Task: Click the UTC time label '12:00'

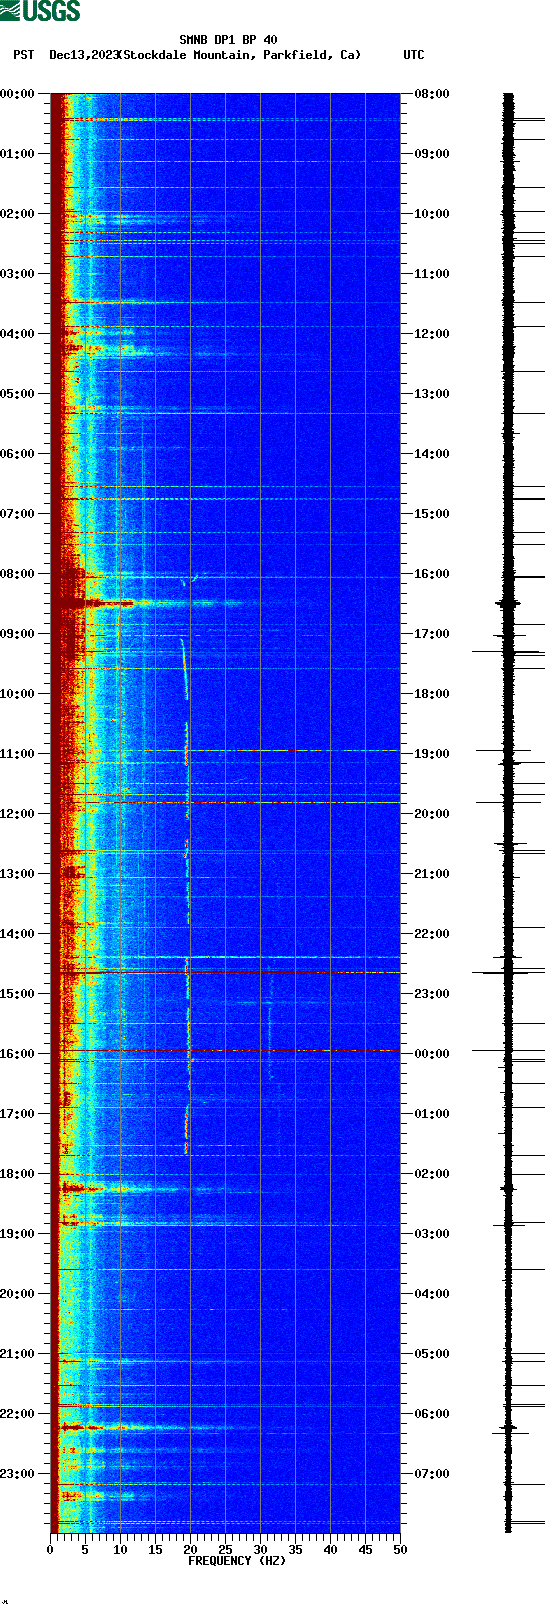Action: (432, 334)
